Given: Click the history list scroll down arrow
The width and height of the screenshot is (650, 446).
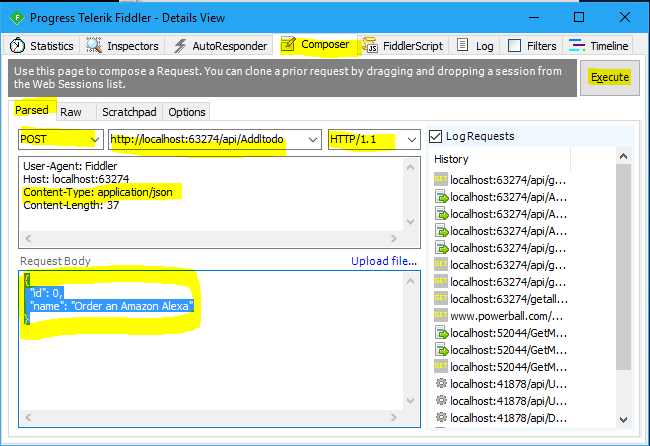Looking at the screenshot, I should coord(623,419).
